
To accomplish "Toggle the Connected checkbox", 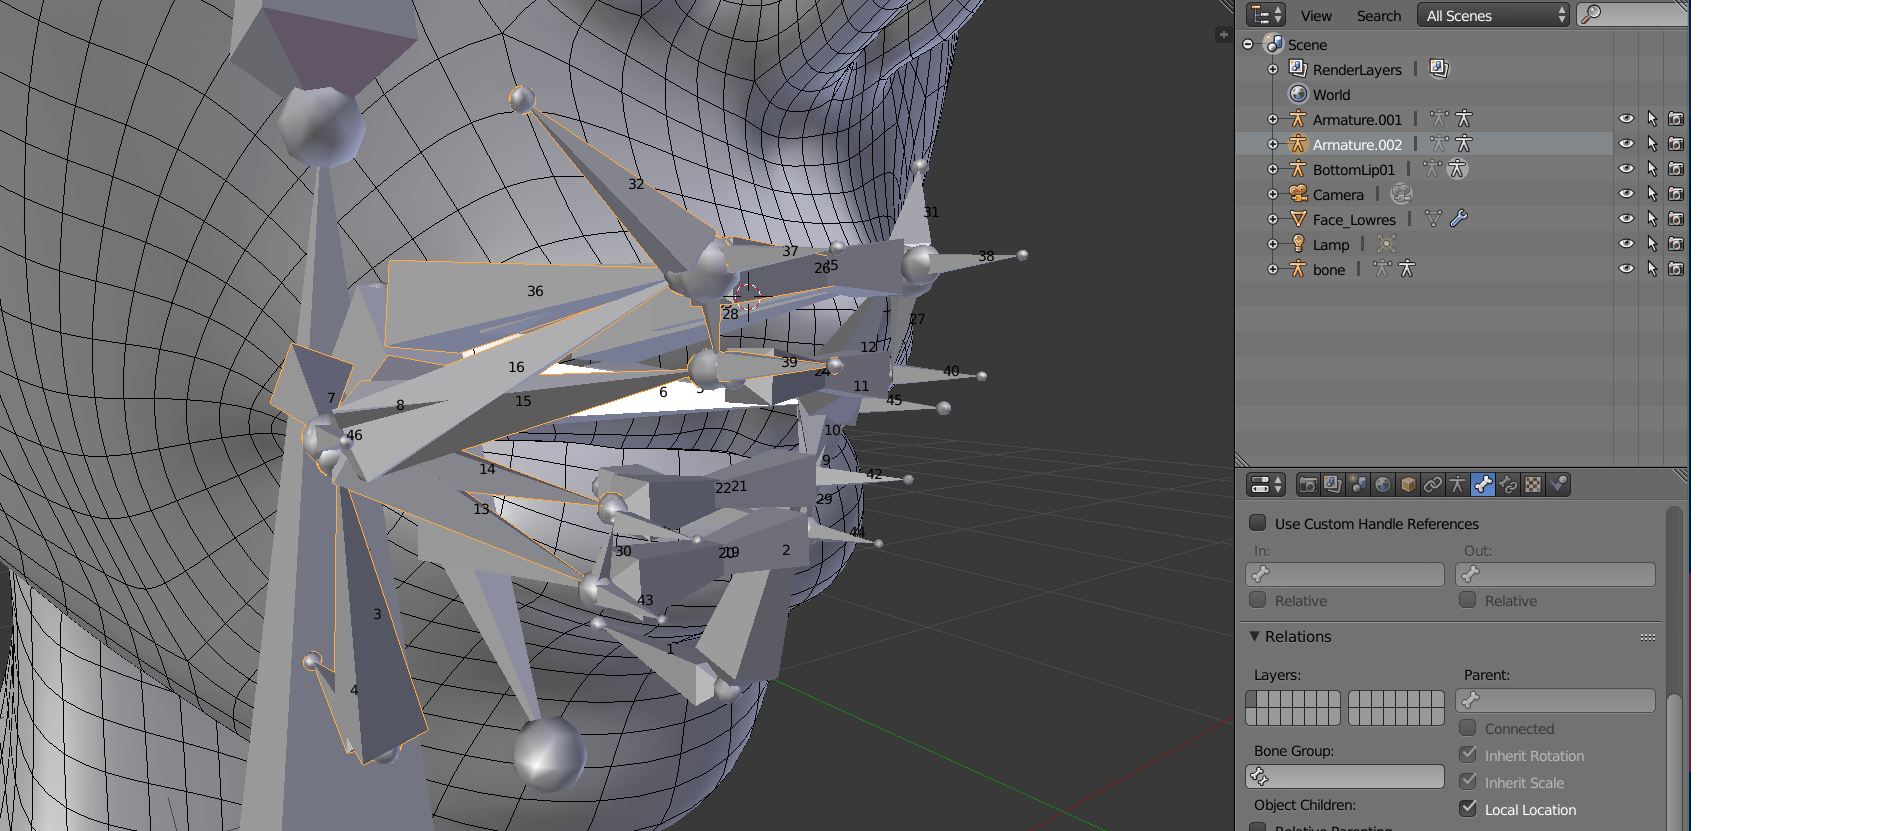I will coord(1468,728).
